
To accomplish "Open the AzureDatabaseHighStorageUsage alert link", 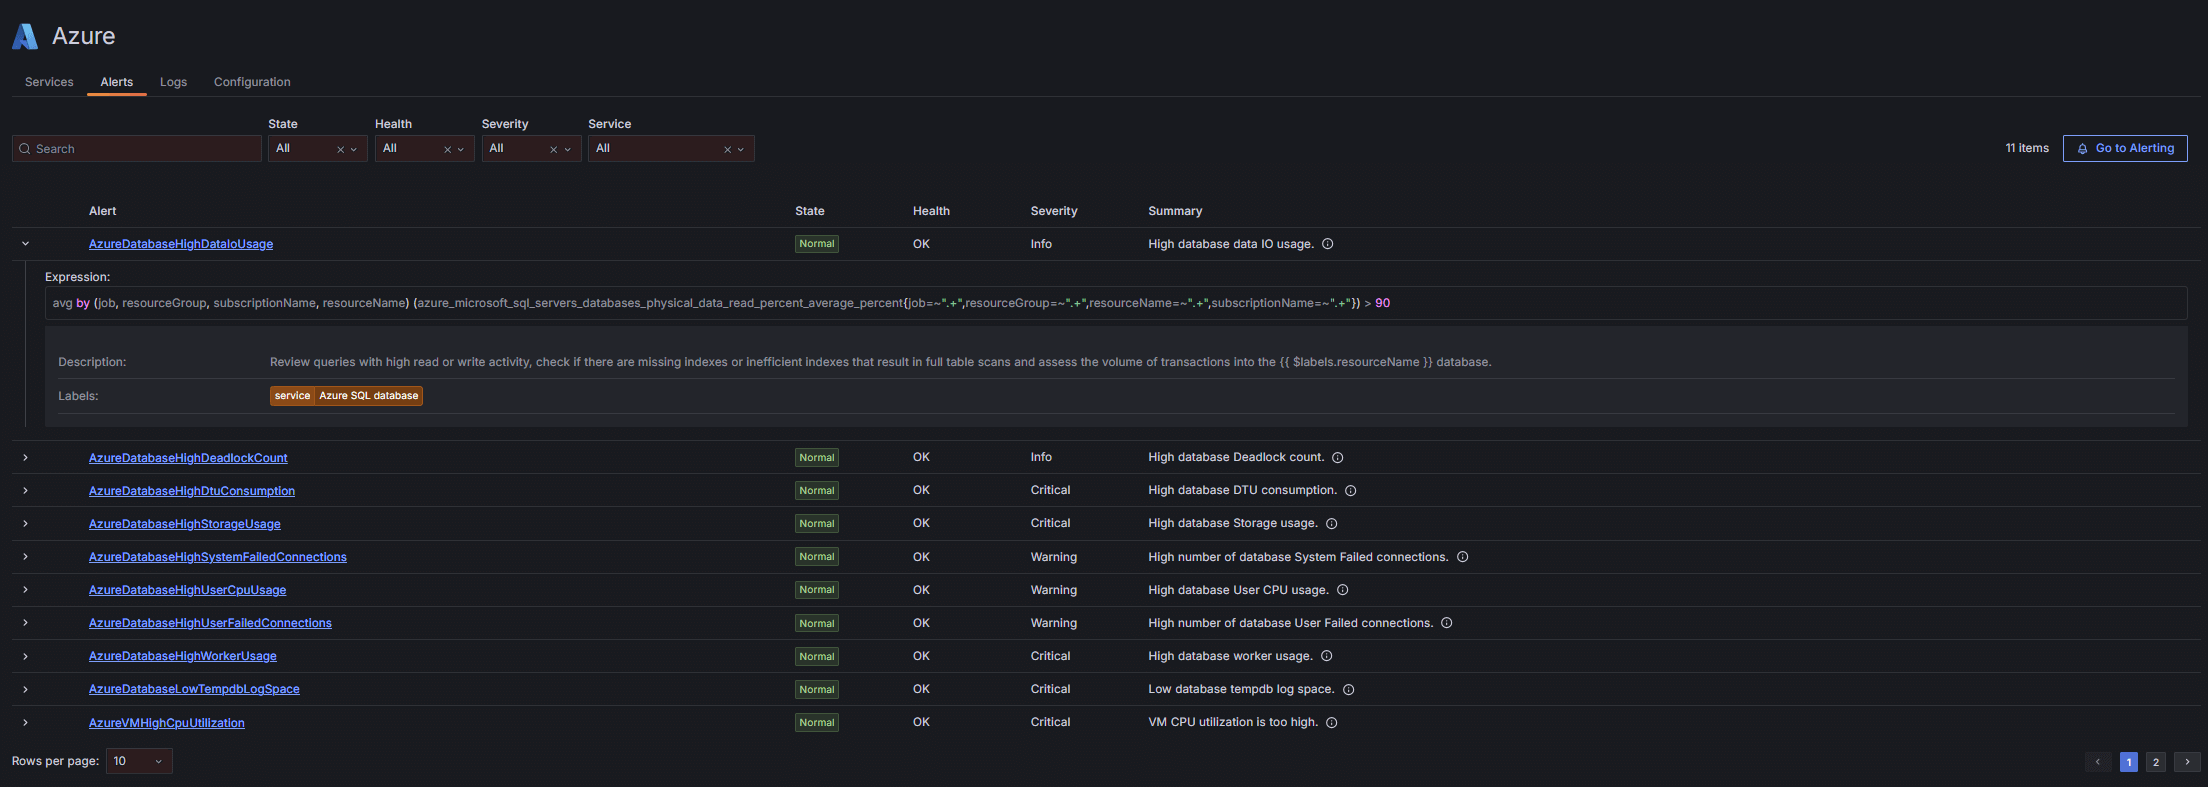I will [x=184, y=524].
